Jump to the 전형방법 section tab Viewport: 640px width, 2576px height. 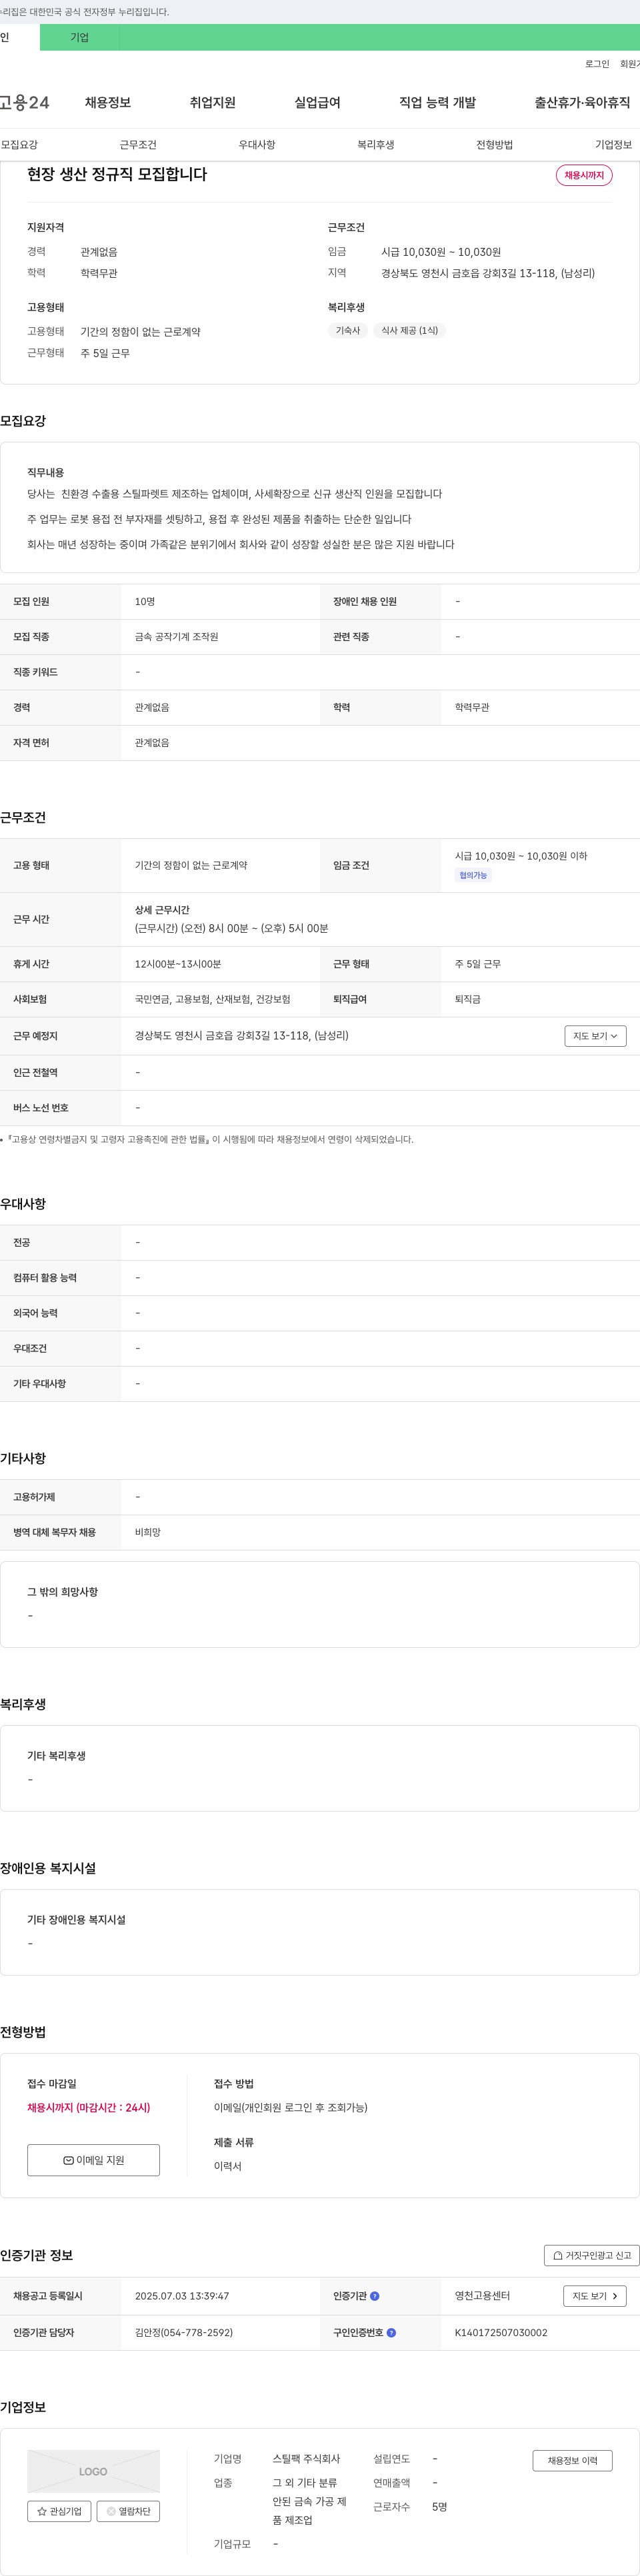(x=494, y=145)
